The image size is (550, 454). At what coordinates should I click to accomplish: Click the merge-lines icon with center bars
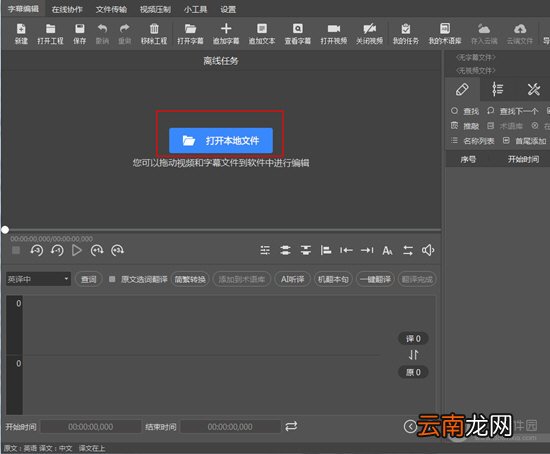pos(285,250)
